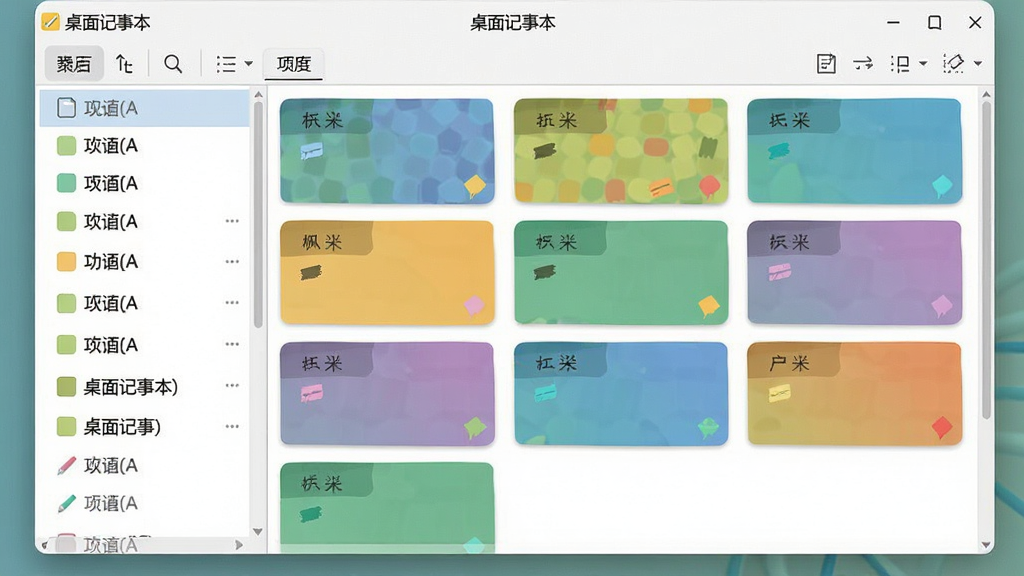Expand the layout arrangement dropdown arrow
The image size is (1024, 576).
point(923,64)
